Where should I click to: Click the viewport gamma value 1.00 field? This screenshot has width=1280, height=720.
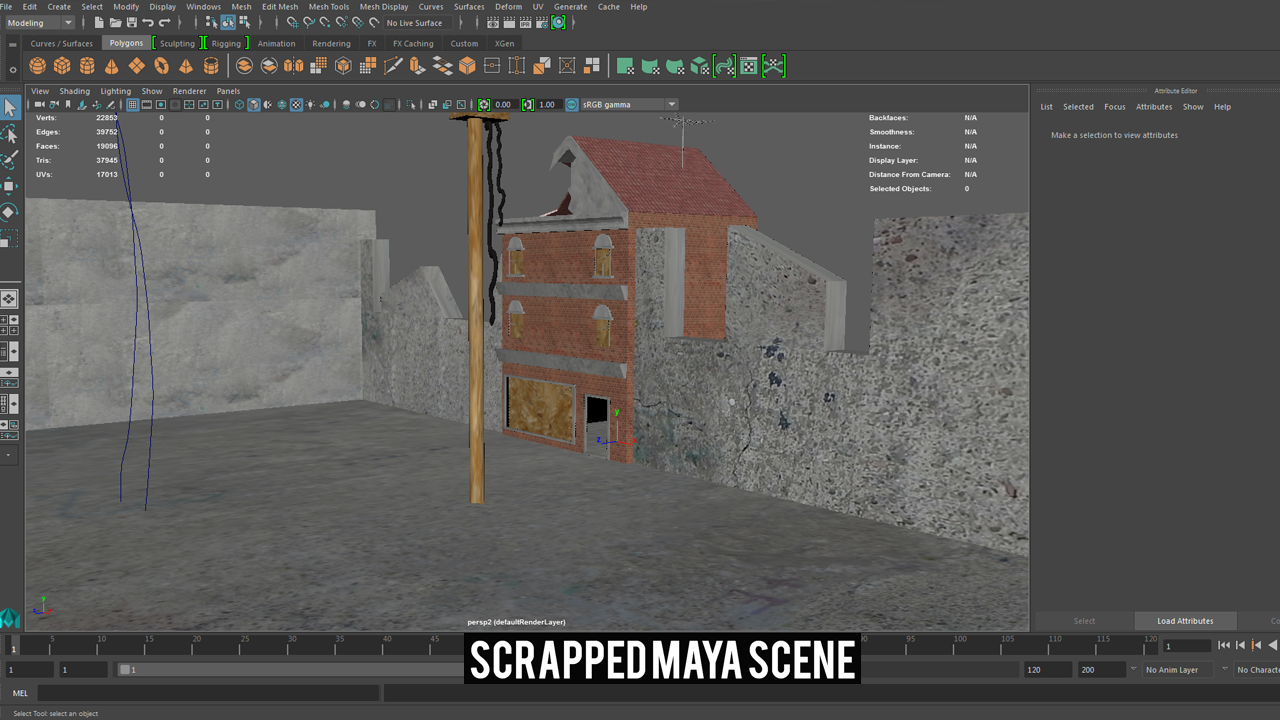tap(548, 104)
